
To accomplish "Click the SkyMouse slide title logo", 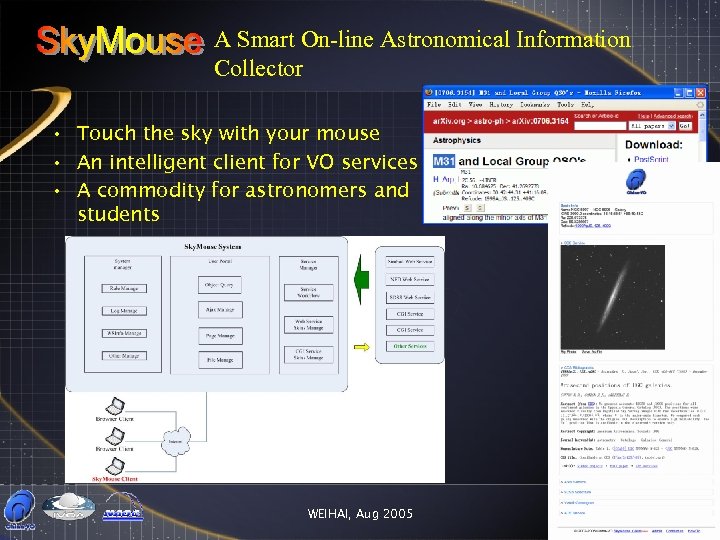I will pyautogui.click(x=120, y=42).
